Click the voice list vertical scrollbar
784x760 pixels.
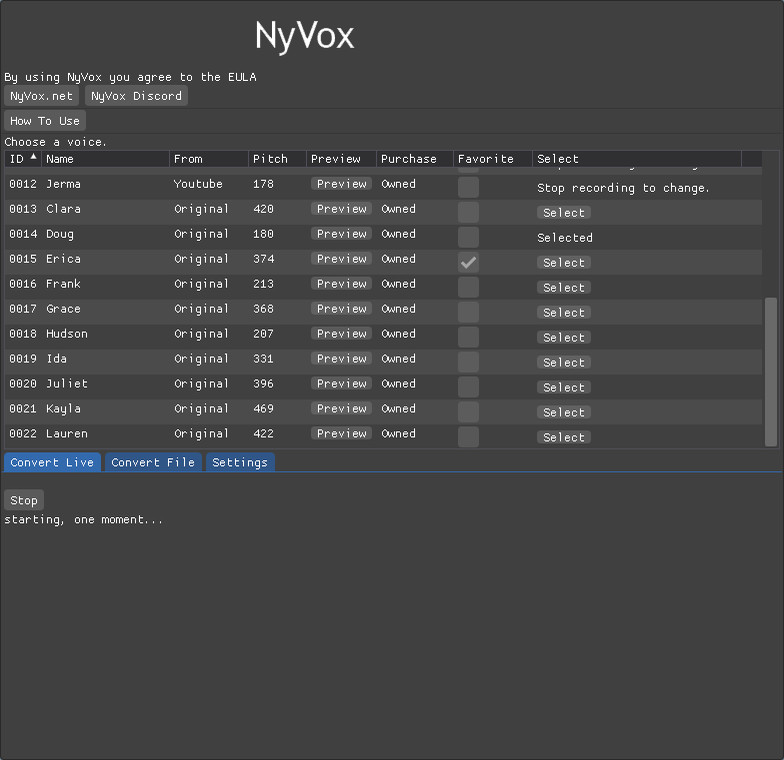coord(770,370)
